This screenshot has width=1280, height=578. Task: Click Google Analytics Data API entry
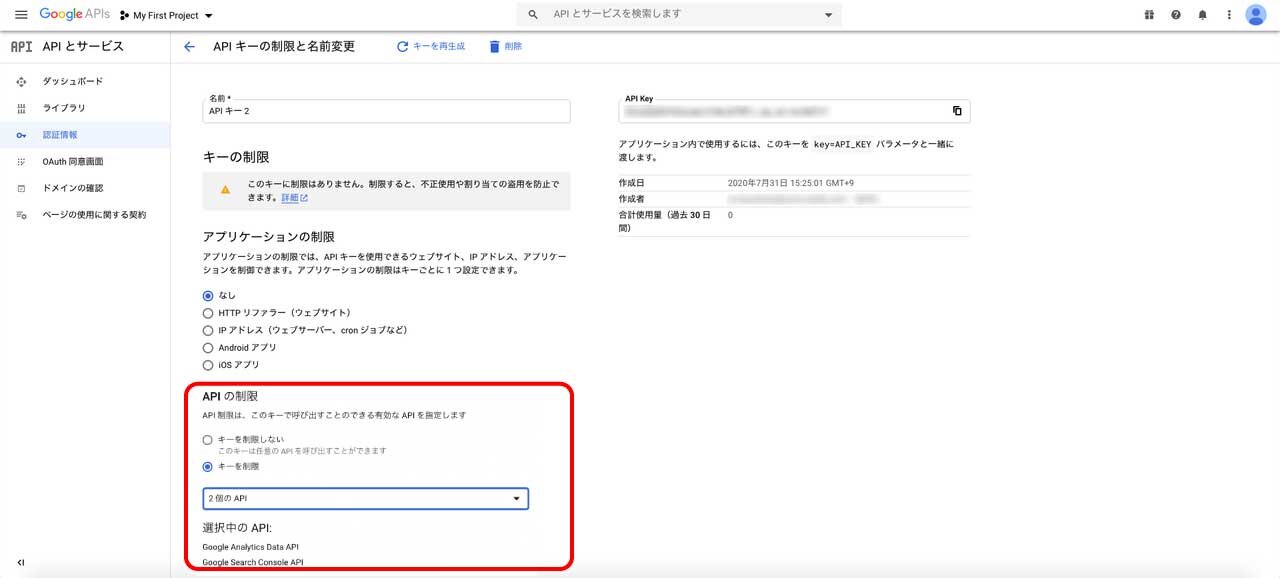coord(250,547)
